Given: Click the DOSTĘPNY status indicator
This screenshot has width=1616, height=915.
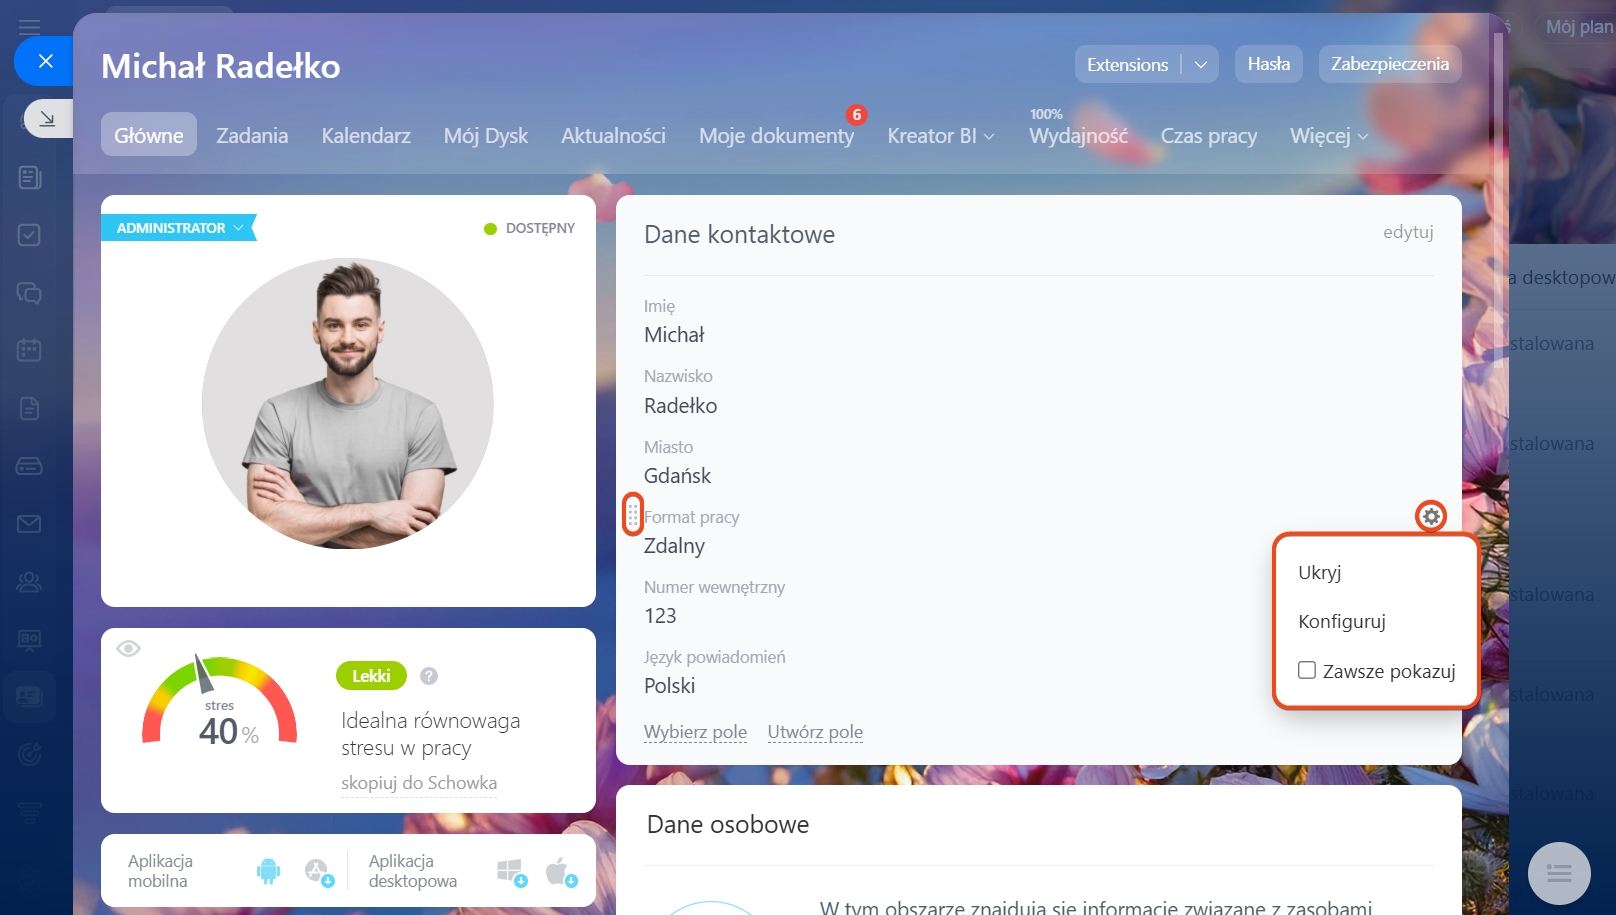Looking at the screenshot, I should (529, 228).
